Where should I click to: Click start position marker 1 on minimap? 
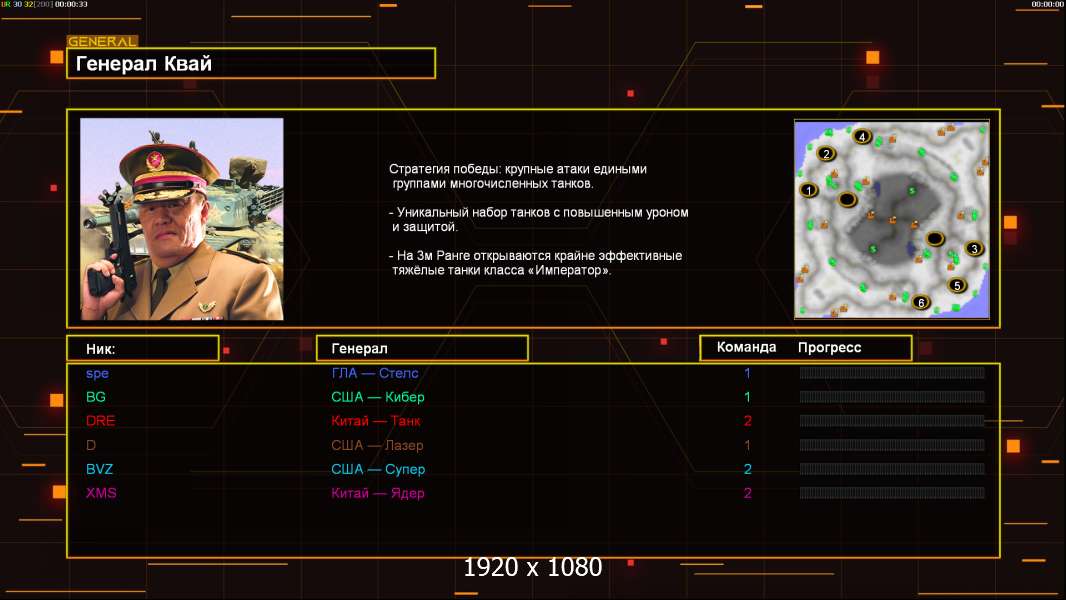[810, 190]
